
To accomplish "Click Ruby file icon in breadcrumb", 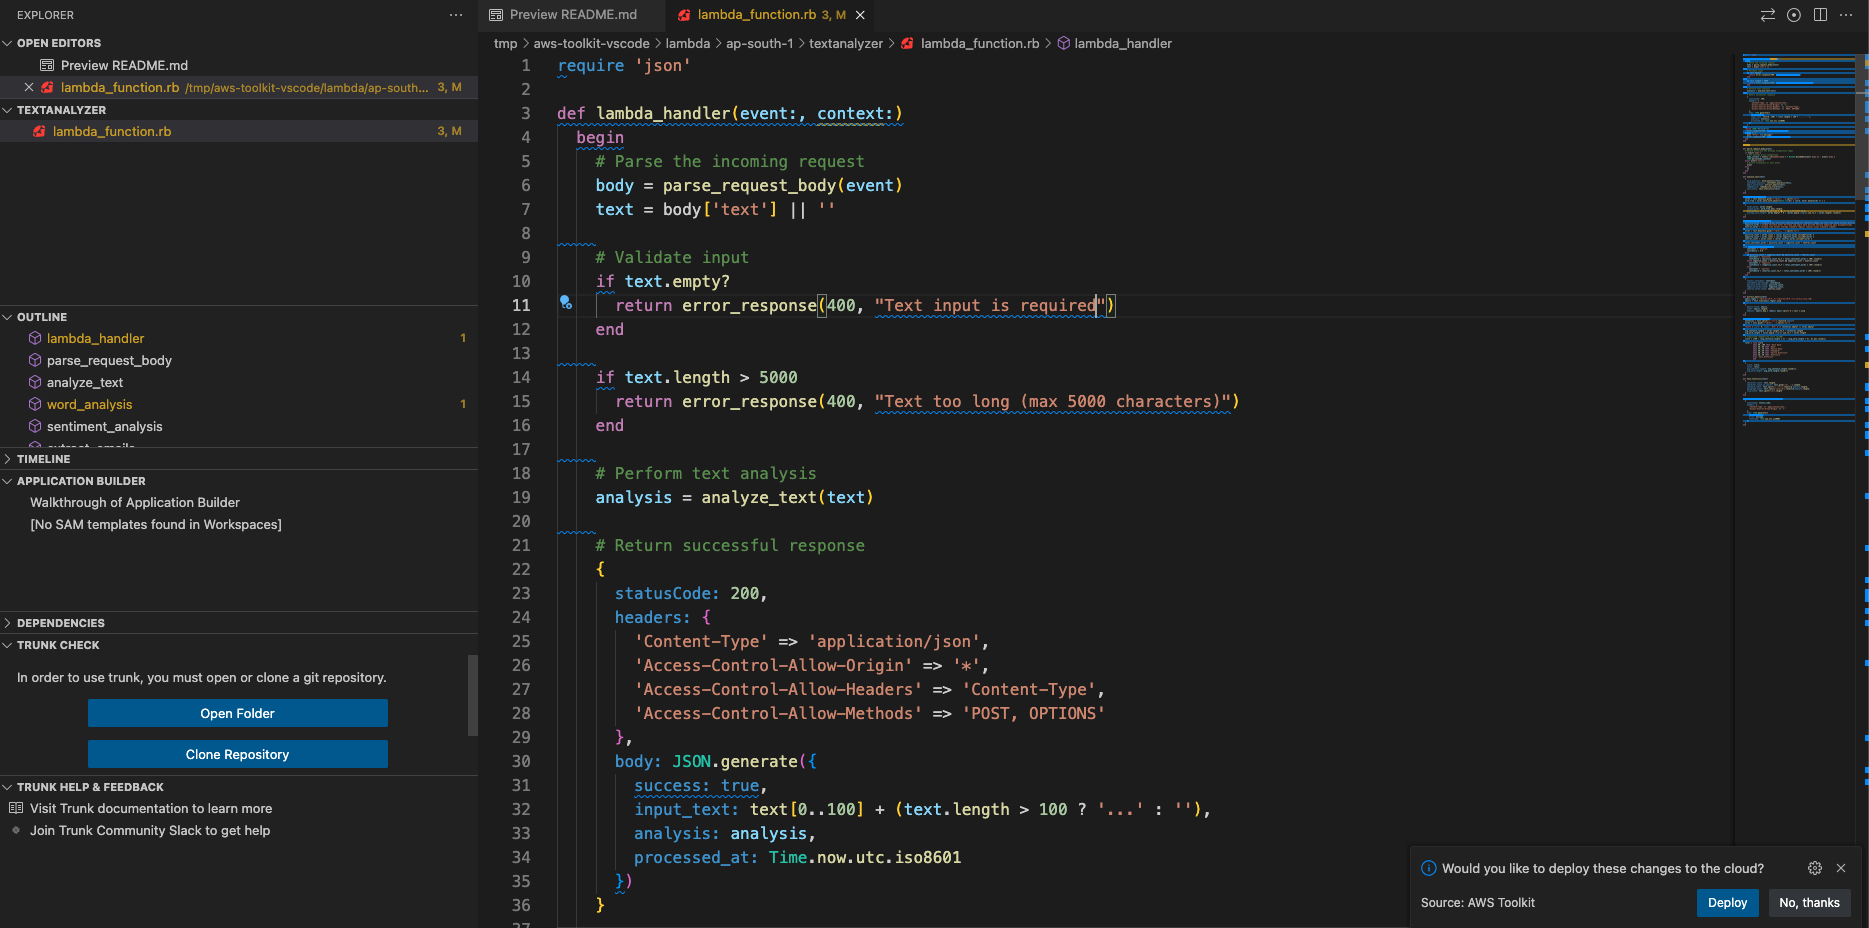I will 907,43.
